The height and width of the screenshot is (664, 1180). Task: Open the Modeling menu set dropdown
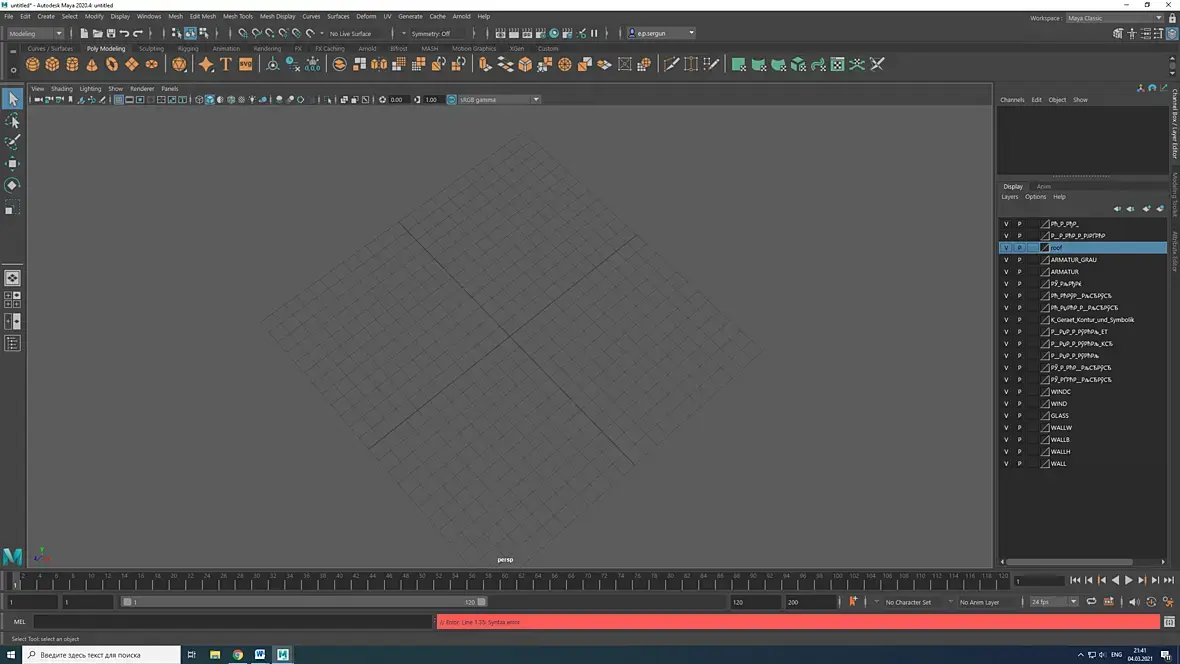(x=35, y=33)
